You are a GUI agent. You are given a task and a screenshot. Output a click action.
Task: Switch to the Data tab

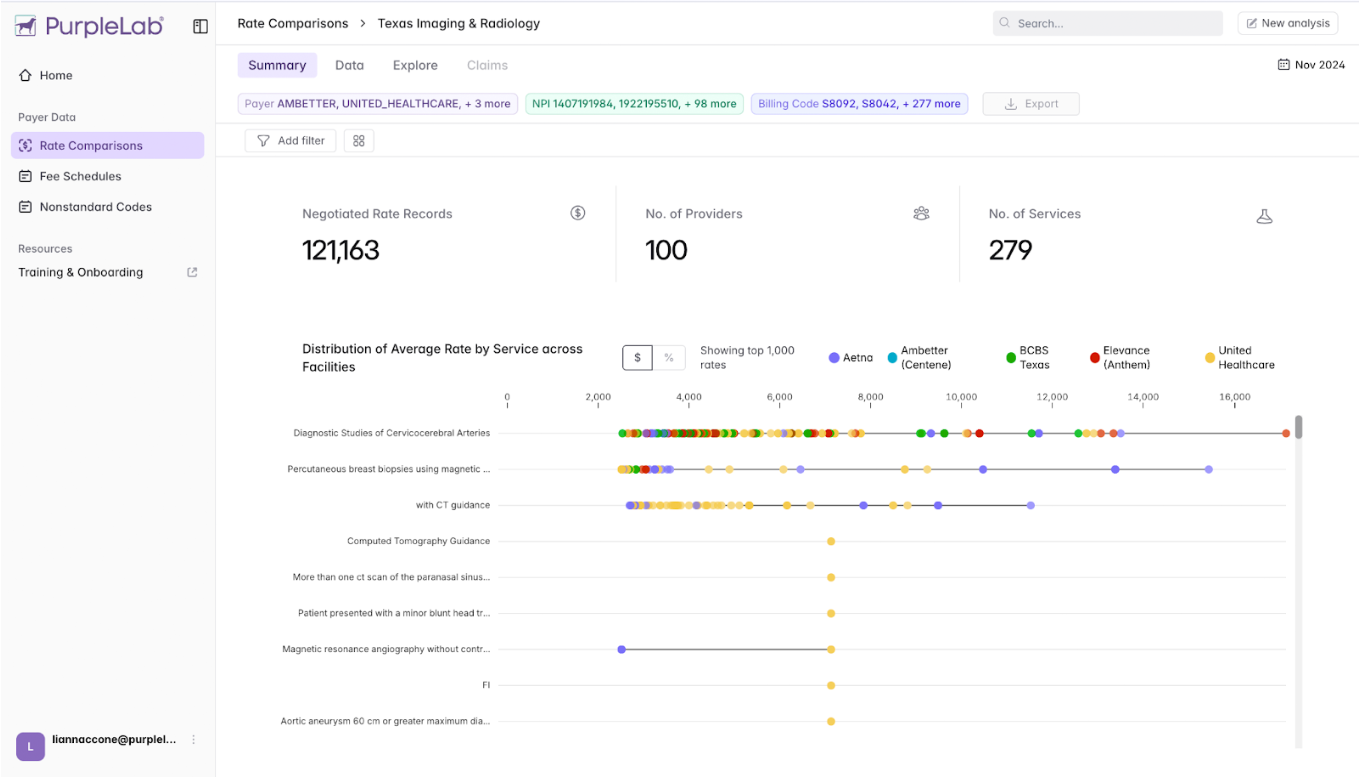pos(349,65)
